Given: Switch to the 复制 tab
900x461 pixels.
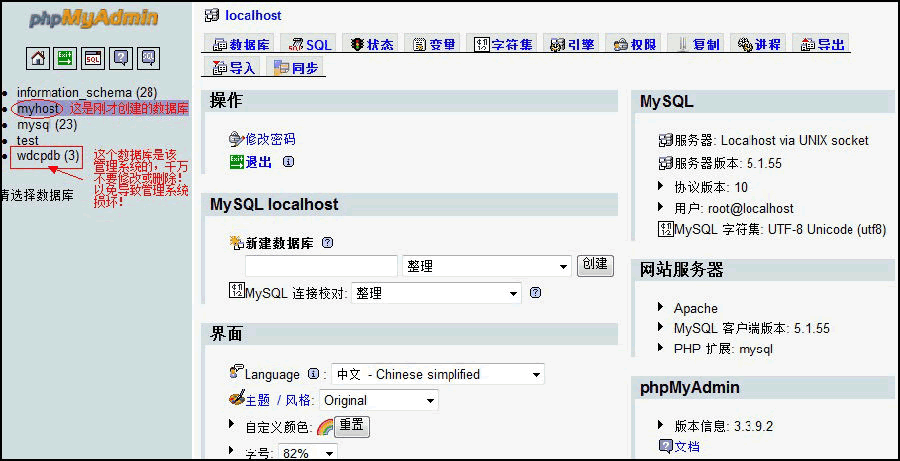Looking at the screenshot, I should (697, 44).
